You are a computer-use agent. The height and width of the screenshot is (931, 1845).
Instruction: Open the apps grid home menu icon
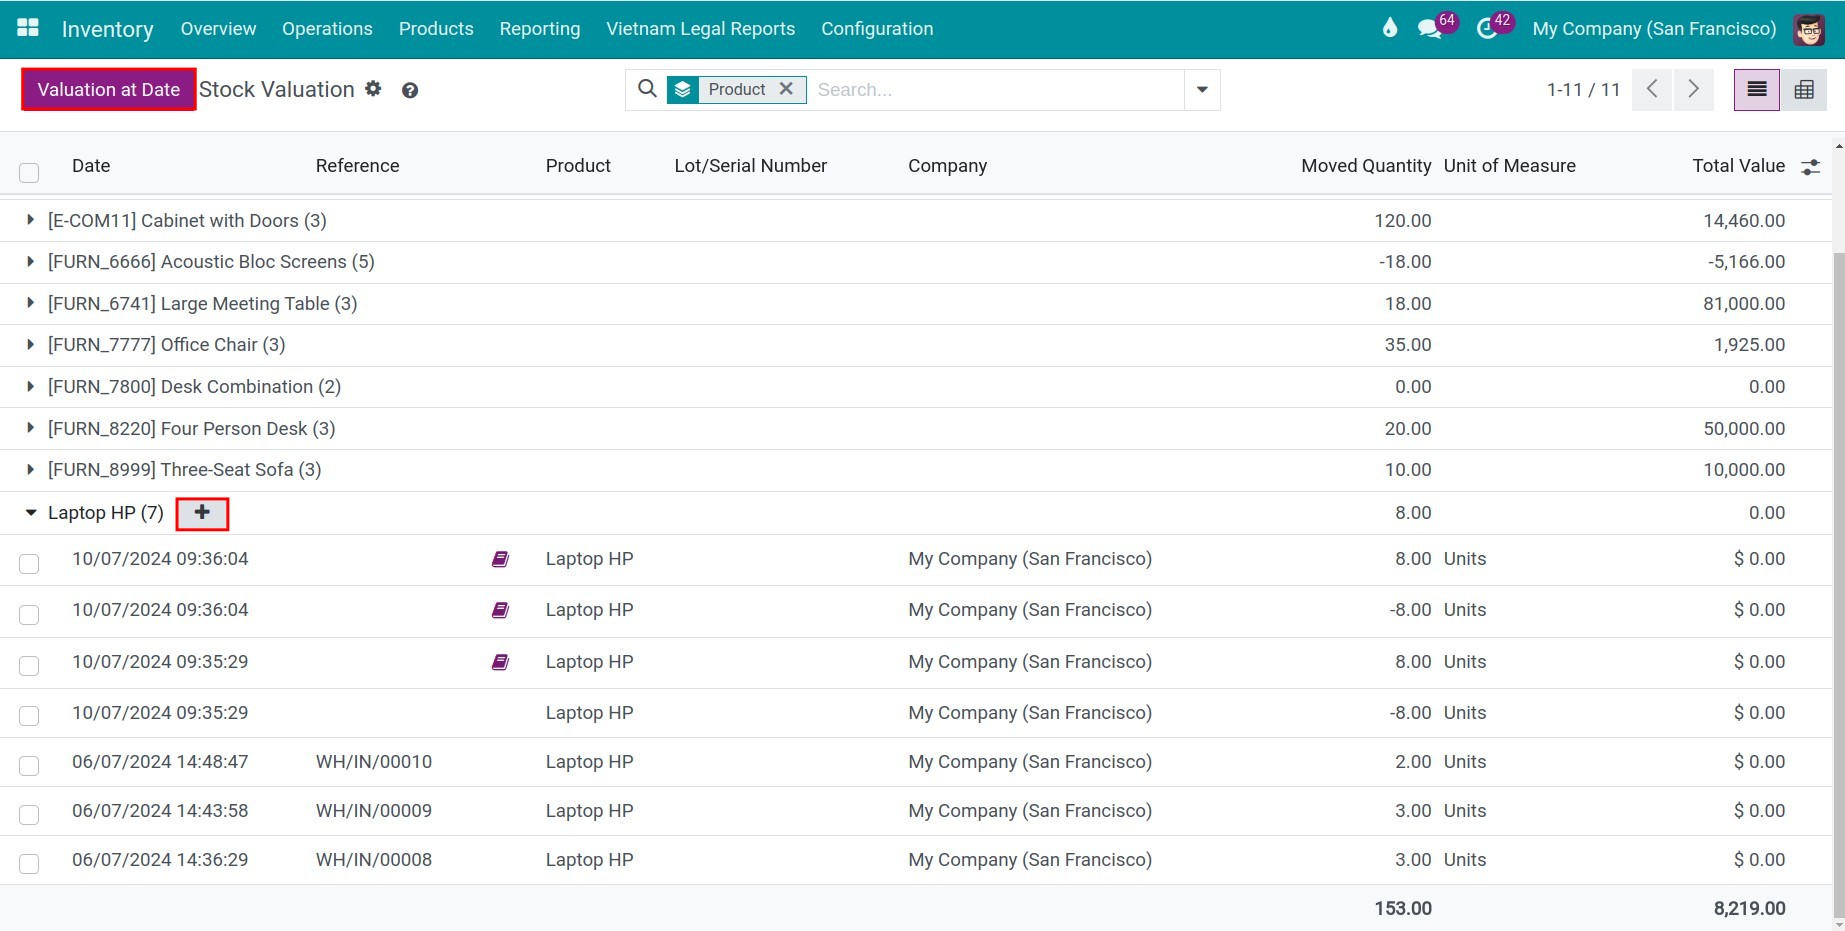(28, 28)
